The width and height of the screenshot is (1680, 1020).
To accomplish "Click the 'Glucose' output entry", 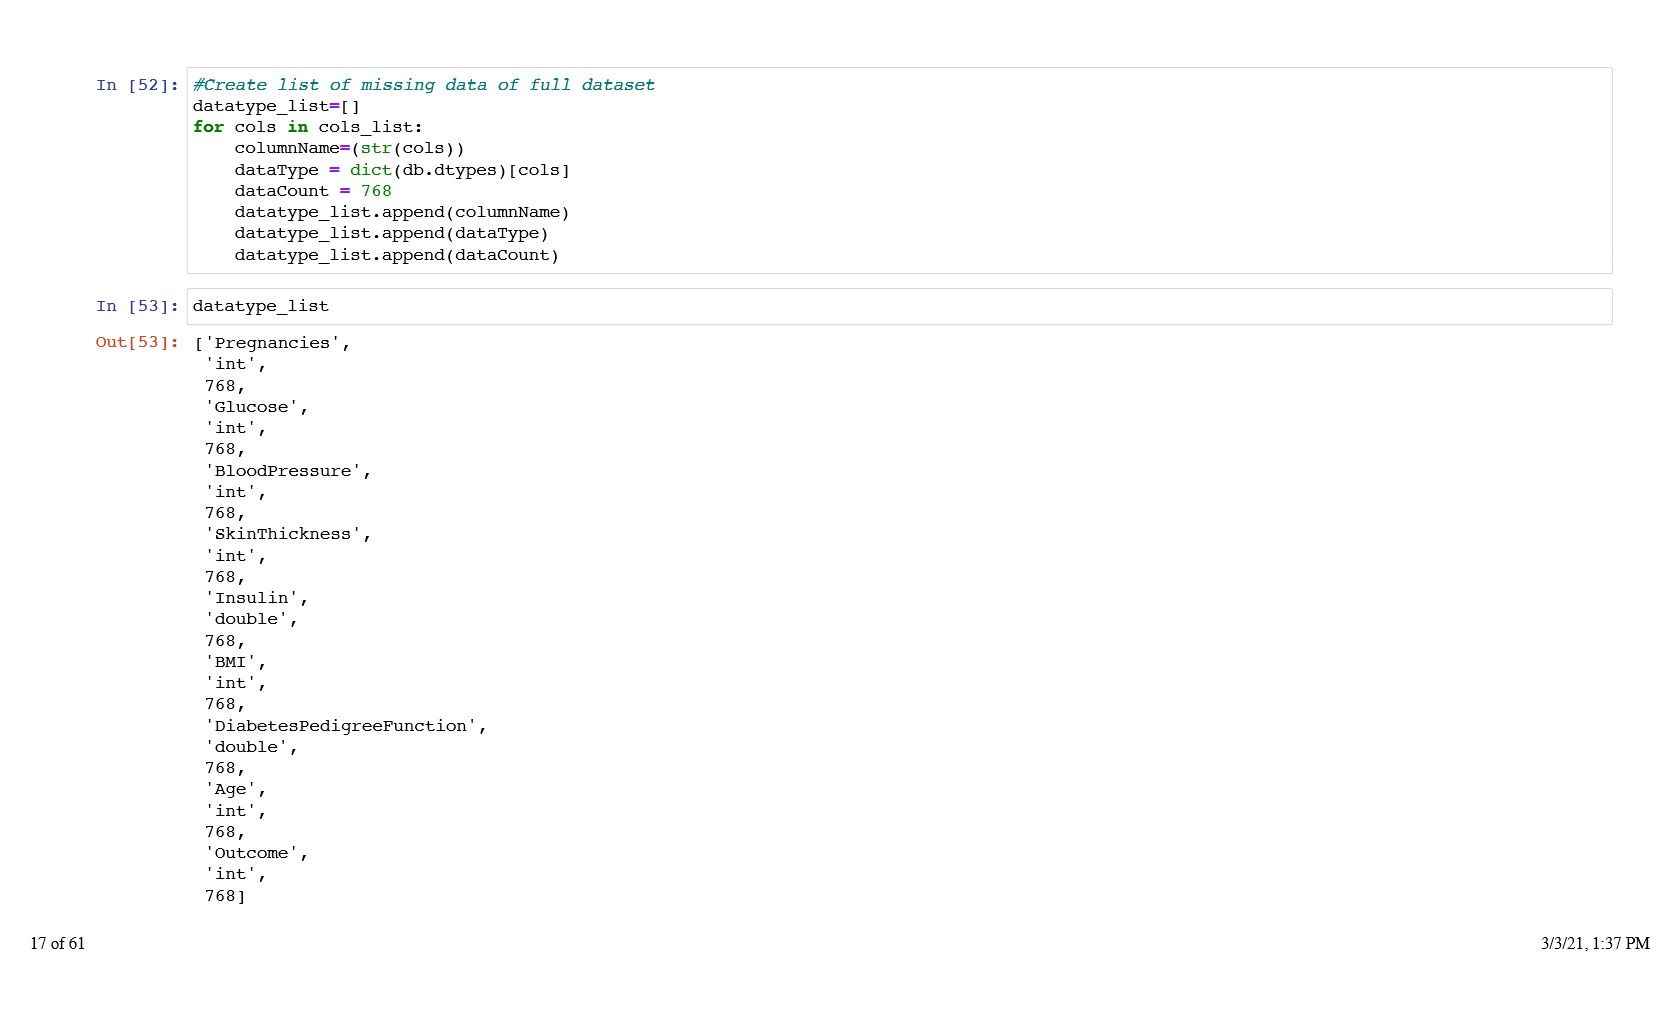I will coord(256,407).
